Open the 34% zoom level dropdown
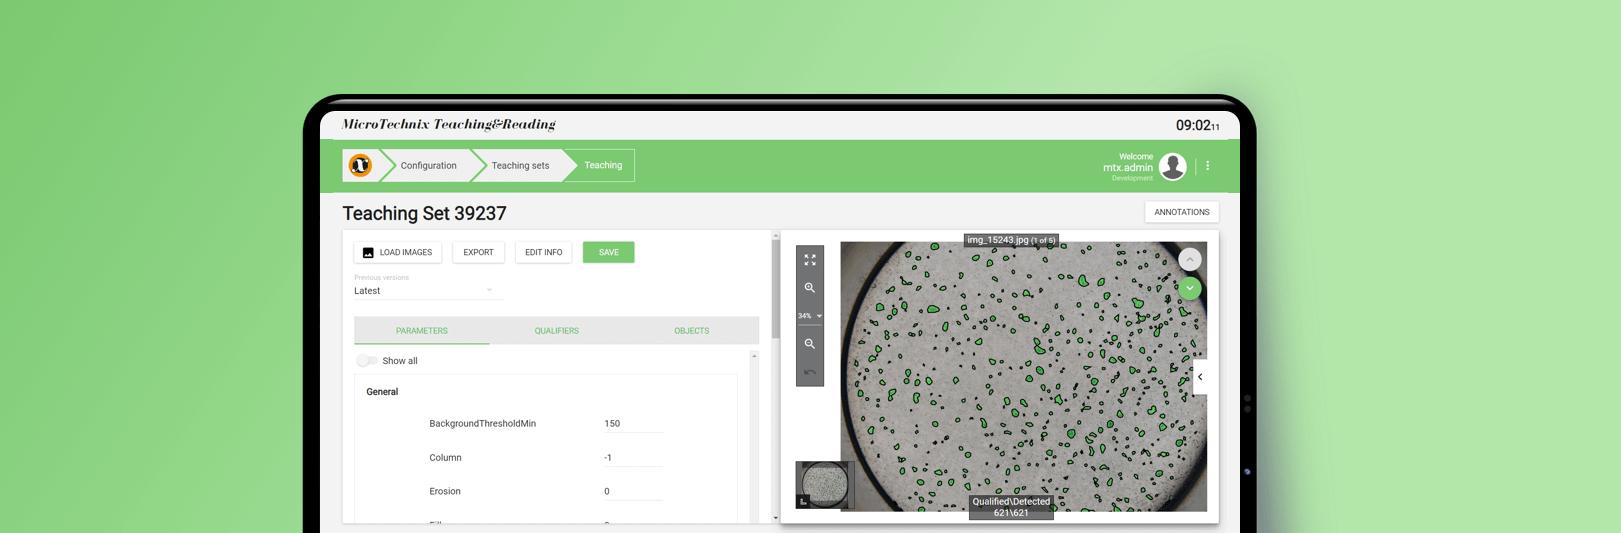The height and width of the screenshot is (533, 1621). click(x=810, y=316)
